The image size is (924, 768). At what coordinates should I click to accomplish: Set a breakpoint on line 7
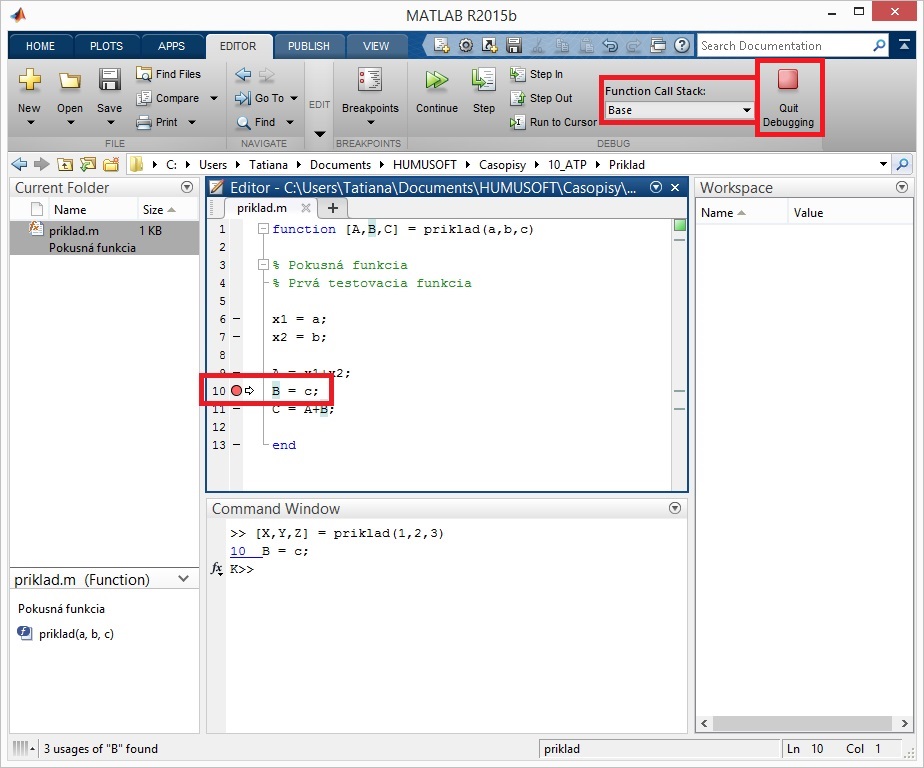click(x=236, y=337)
